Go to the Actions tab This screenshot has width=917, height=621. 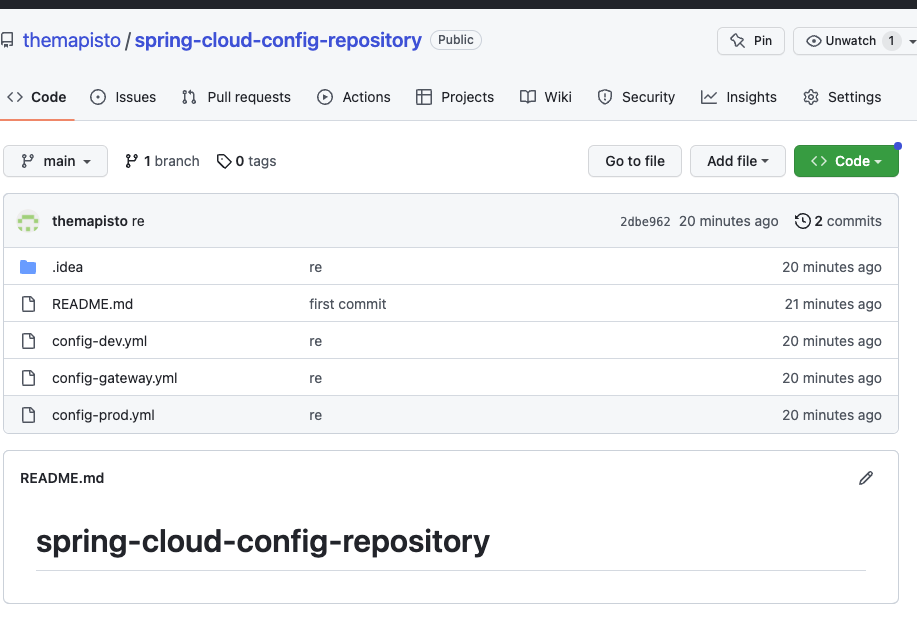353,97
